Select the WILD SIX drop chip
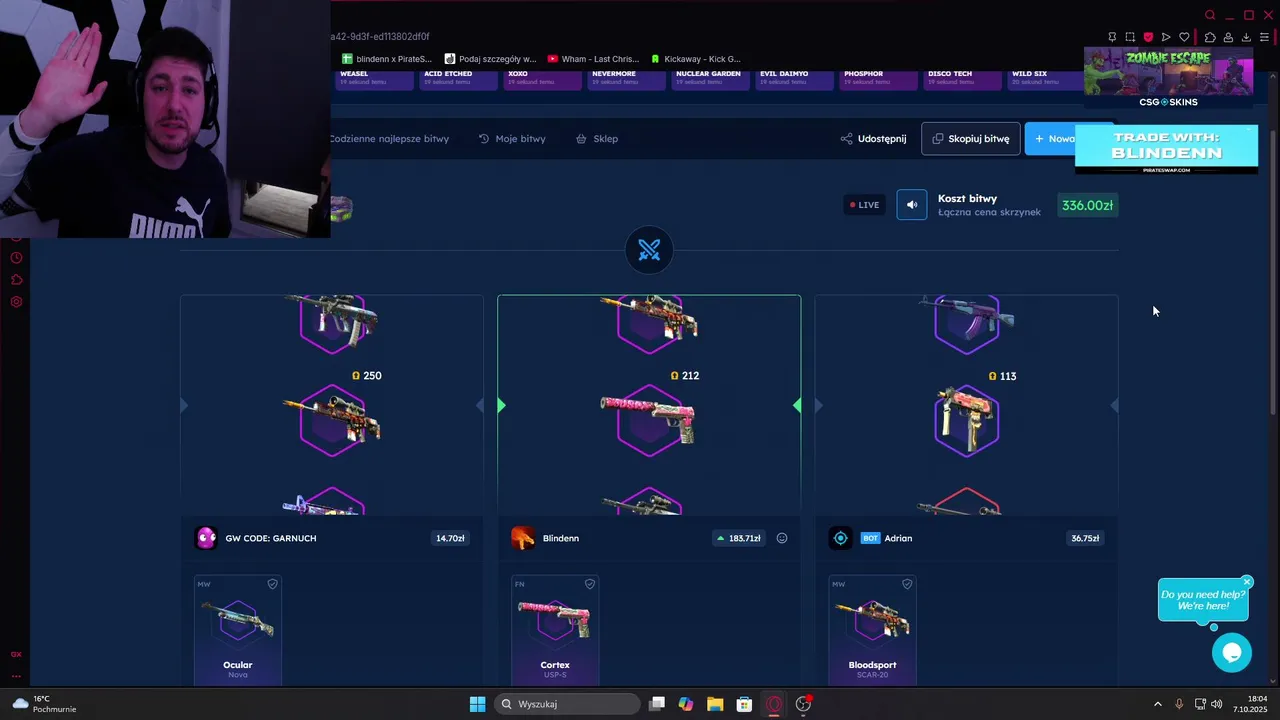Screen dimensions: 1280x720 click(x=1046, y=78)
